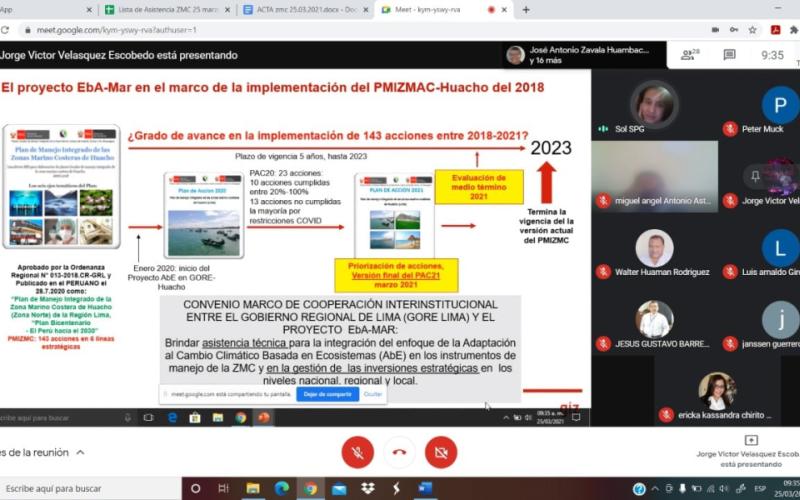
Task: Click Ocultar on sharing notification
Action: pos(373,394)
